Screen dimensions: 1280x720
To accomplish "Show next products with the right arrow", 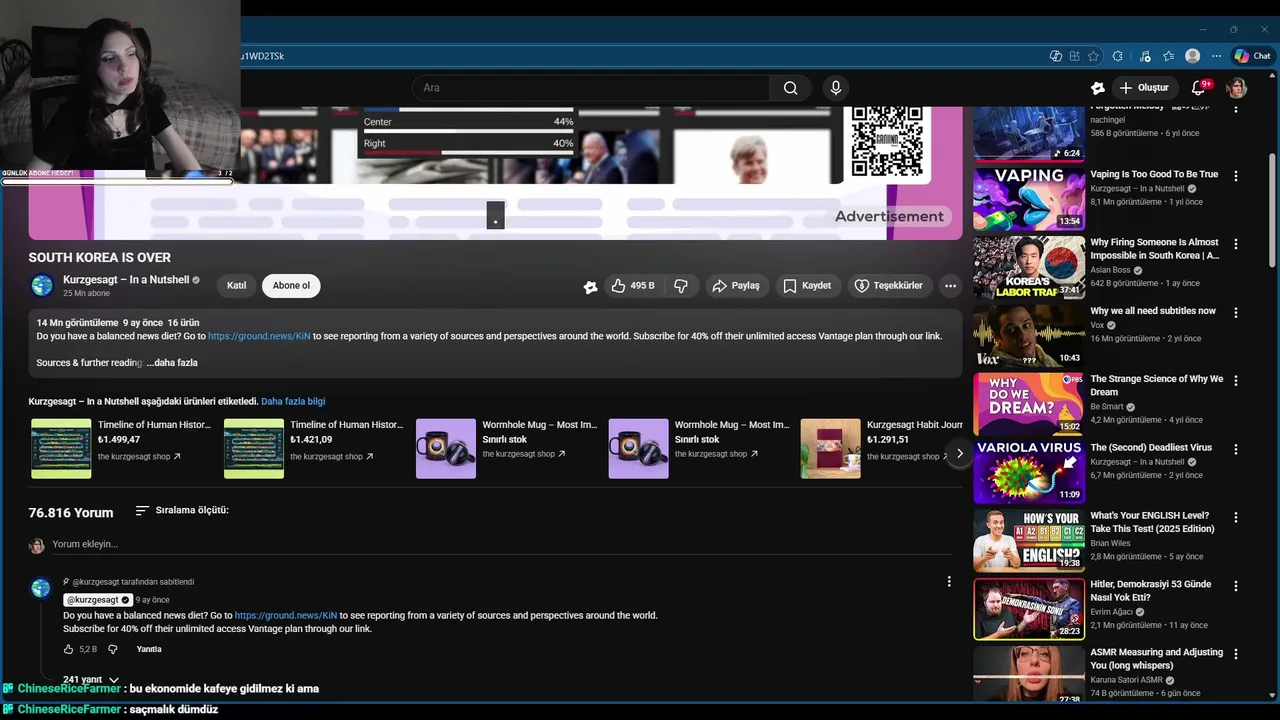I will coord(959,454).
